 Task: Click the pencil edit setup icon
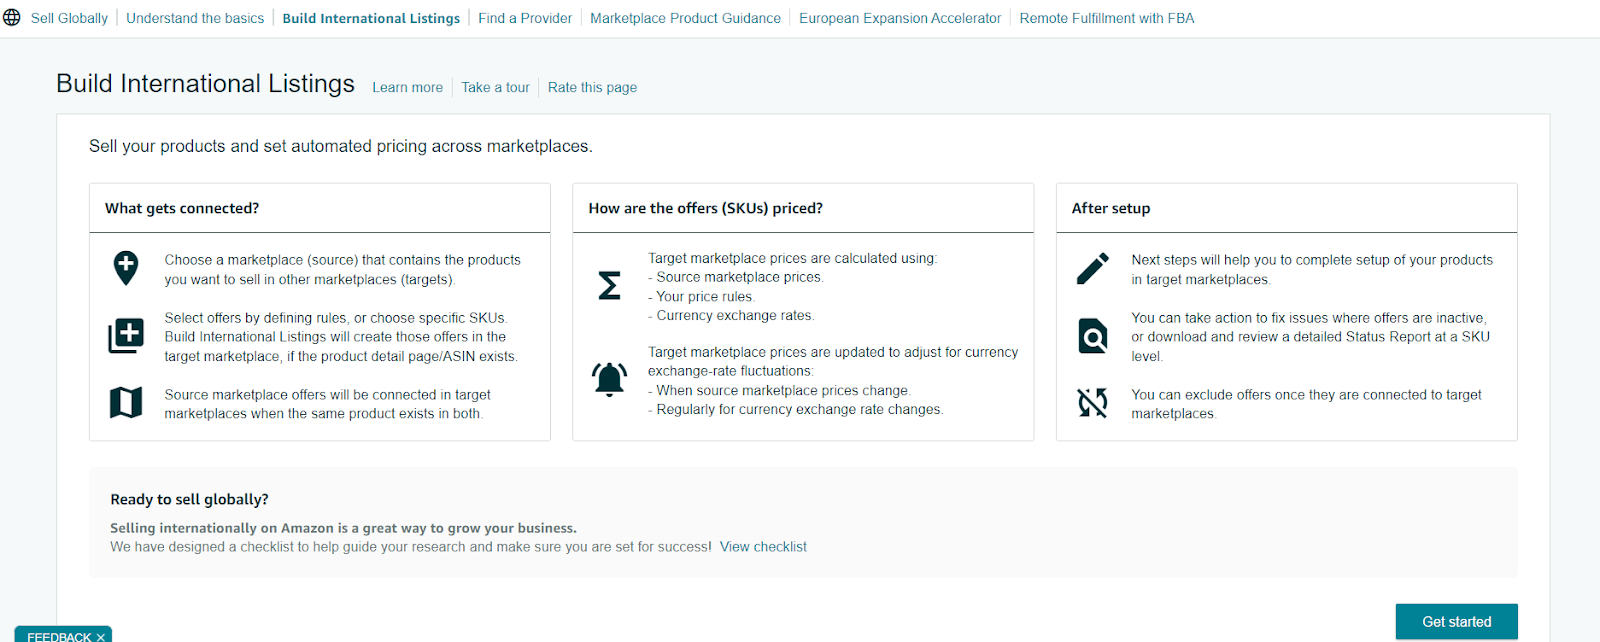tap(1092, 269)
